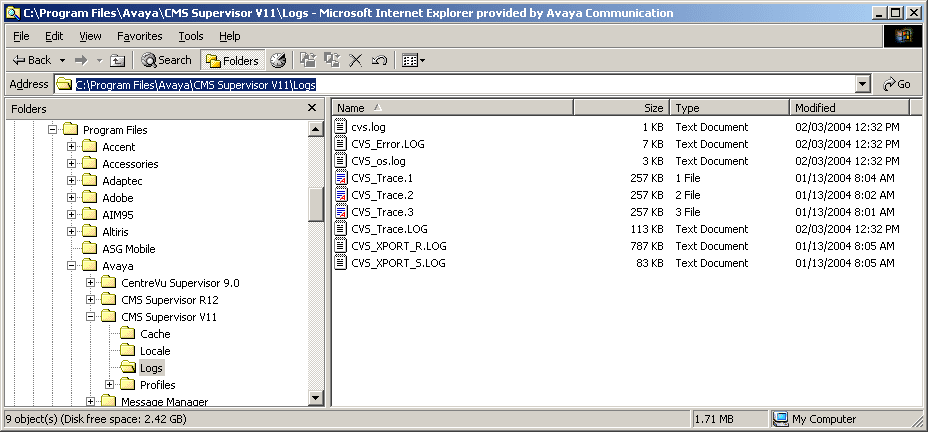Select the CVS_XPORT_S.LOG file icon
Screen dimensions: 928x432
point(340,263)
